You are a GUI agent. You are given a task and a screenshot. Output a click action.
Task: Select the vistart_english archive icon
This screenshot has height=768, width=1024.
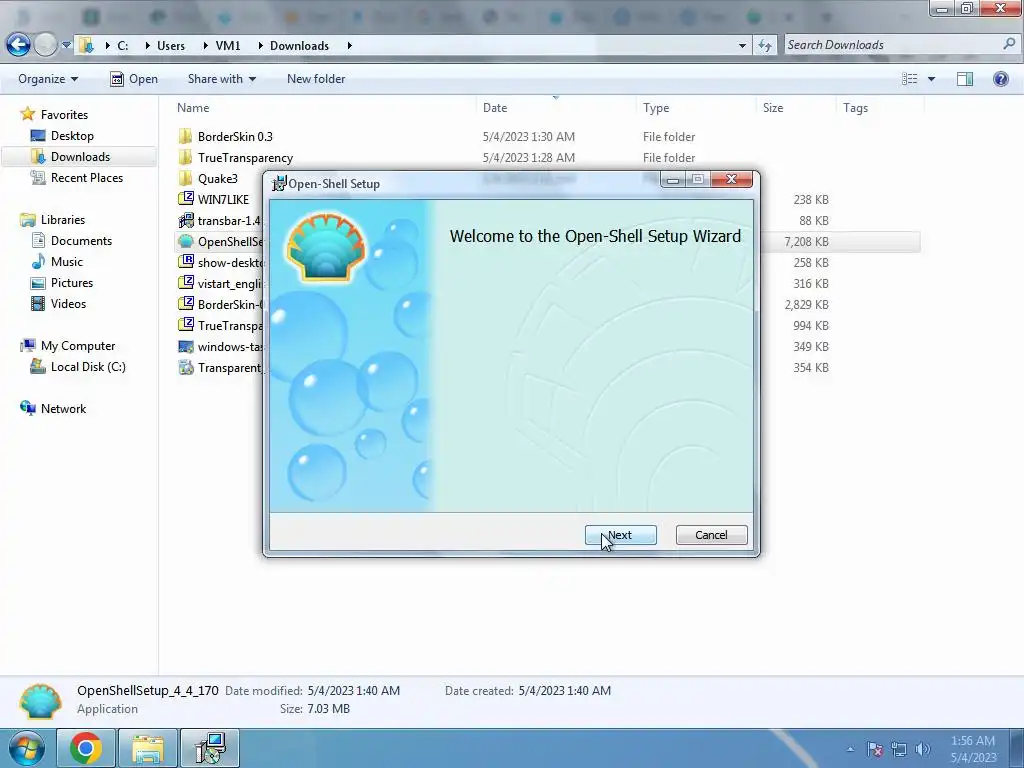coord(185,283)
